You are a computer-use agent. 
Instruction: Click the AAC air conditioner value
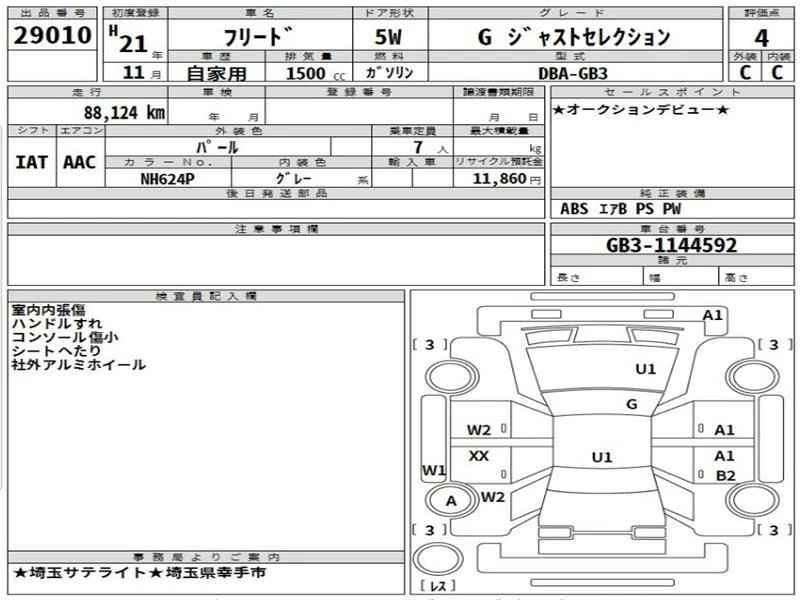coord(79,162)
